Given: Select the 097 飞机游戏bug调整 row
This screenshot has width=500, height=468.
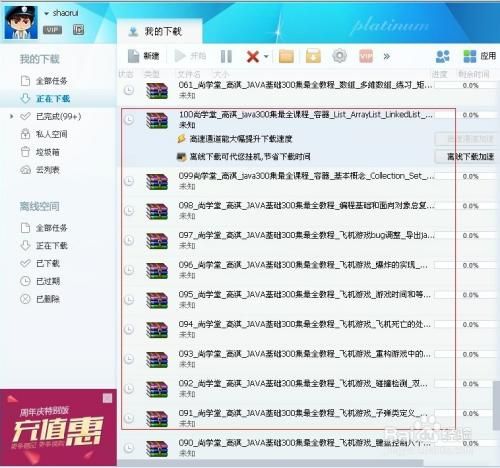Looking at the screenshot, I should coord(308,240).
